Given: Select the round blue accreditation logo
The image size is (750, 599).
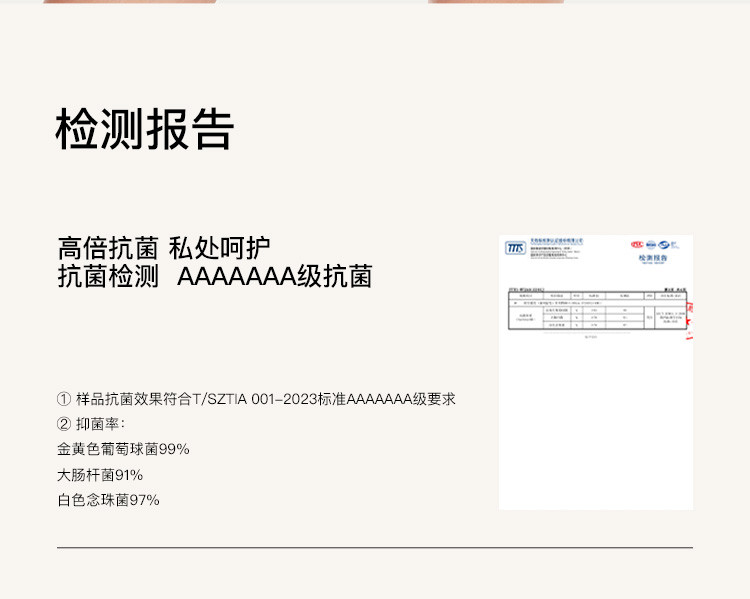Looking at the screenshot, I should tap(650, 243).
